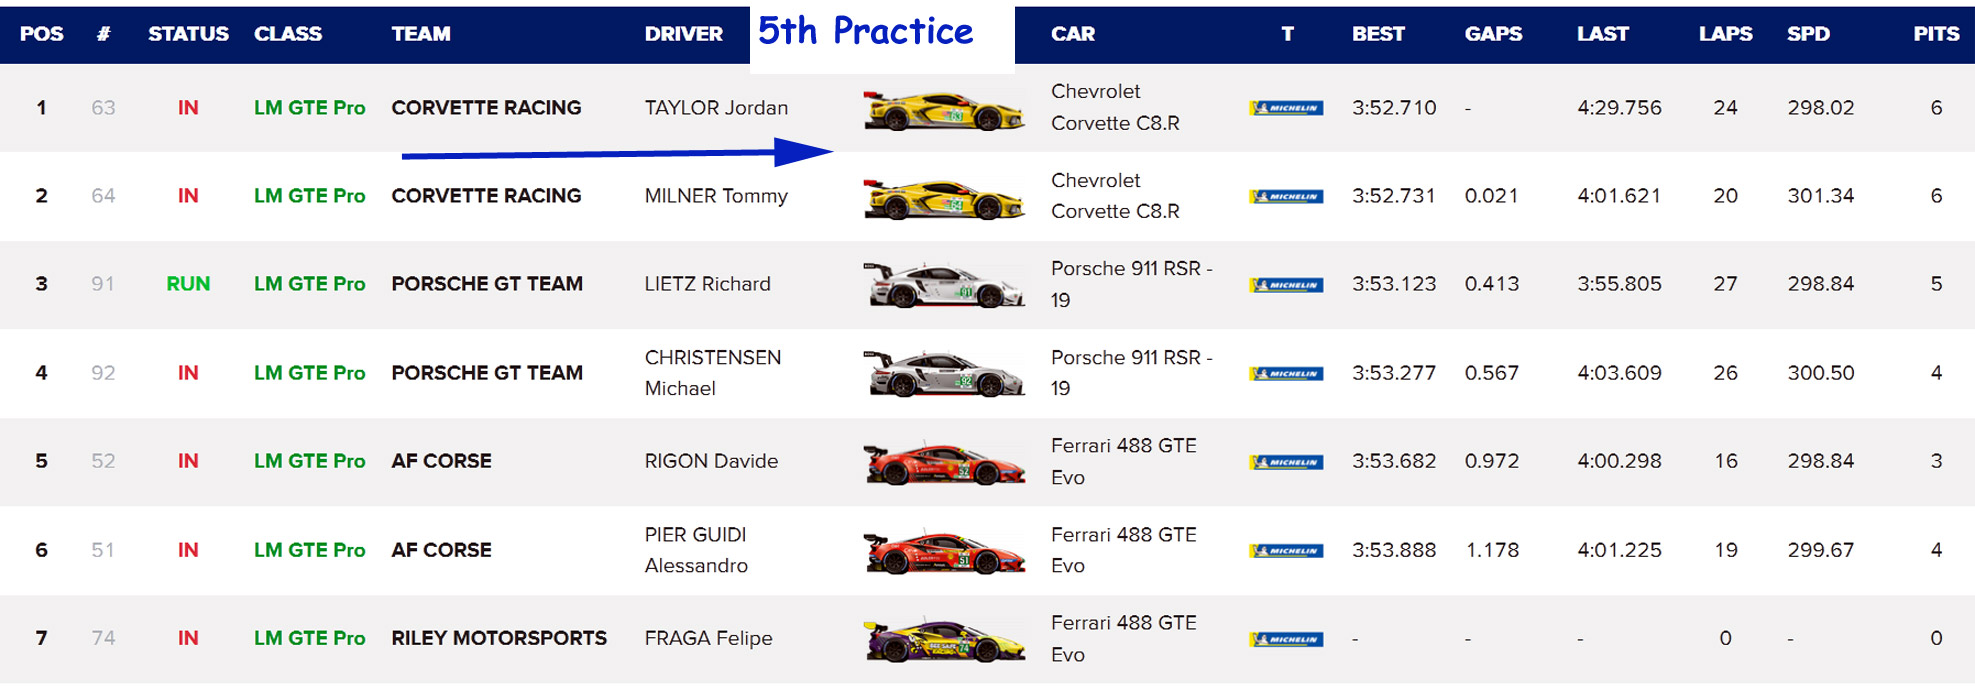Click the AF CORSE team for car 52
The height and width of the screenshot is (690, 1975).
click(x=441, y=461)
